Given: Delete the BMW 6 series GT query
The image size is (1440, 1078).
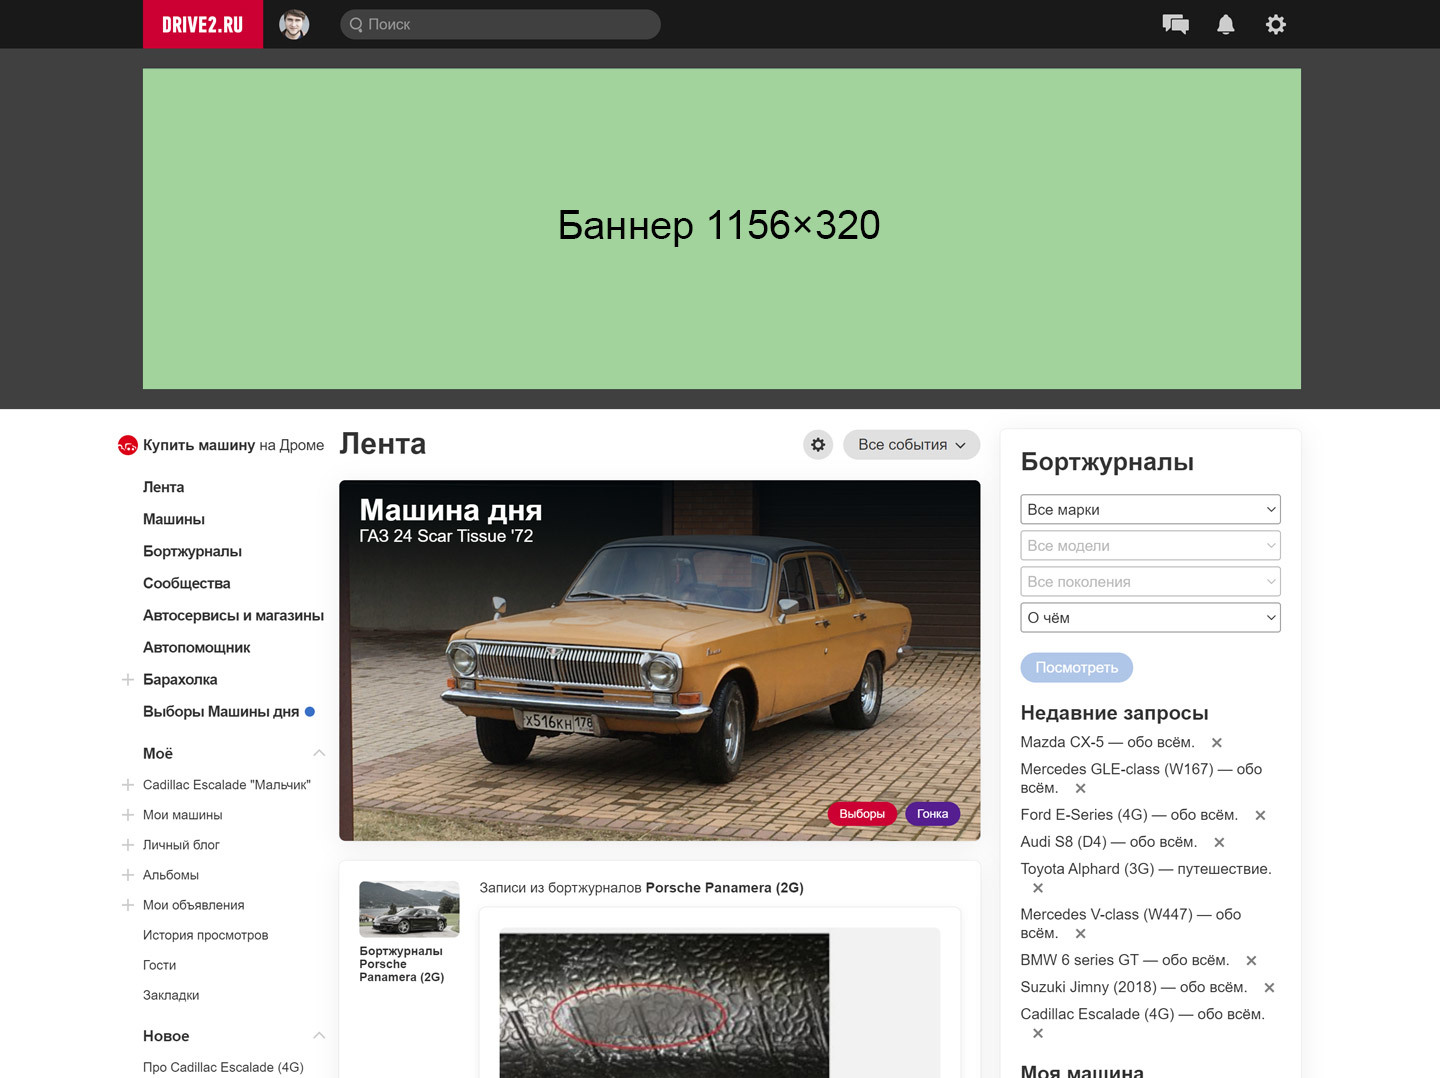Looking at the screenshot, I should click(x=1251, y=961).
